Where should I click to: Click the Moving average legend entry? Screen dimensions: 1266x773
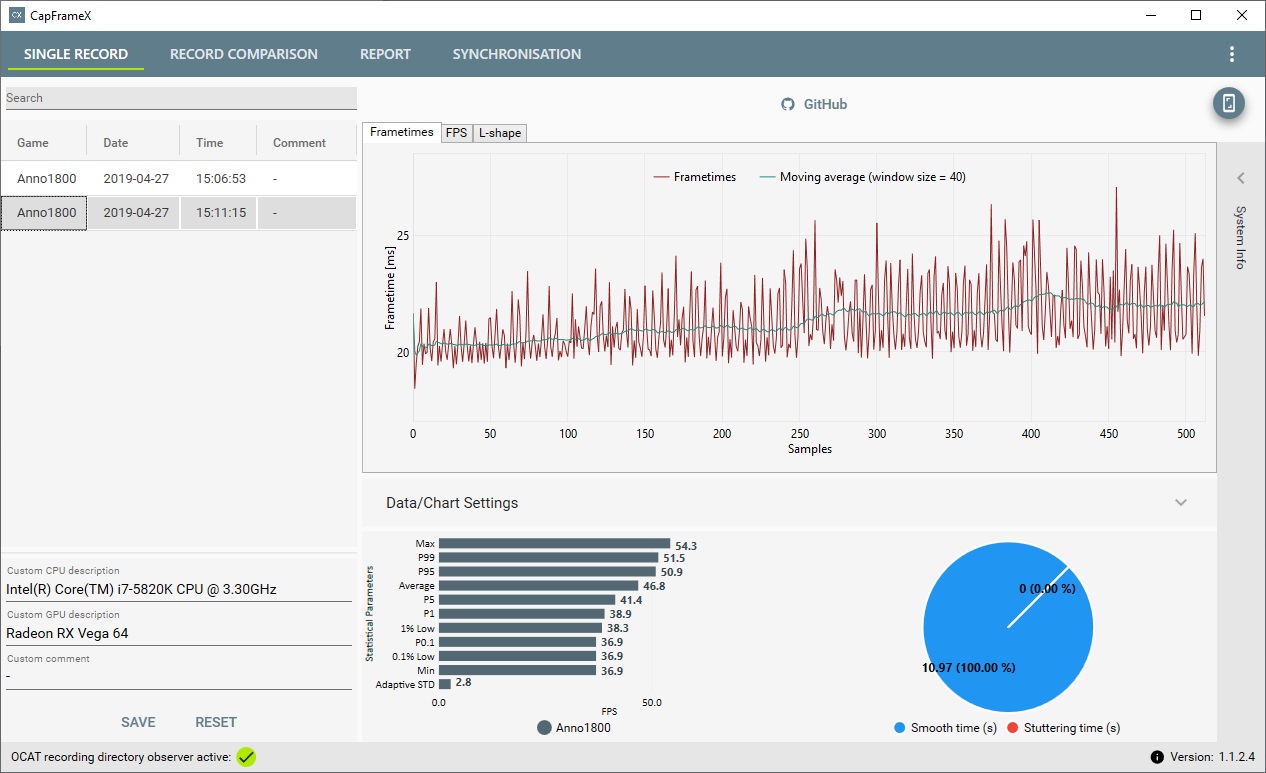862,177
